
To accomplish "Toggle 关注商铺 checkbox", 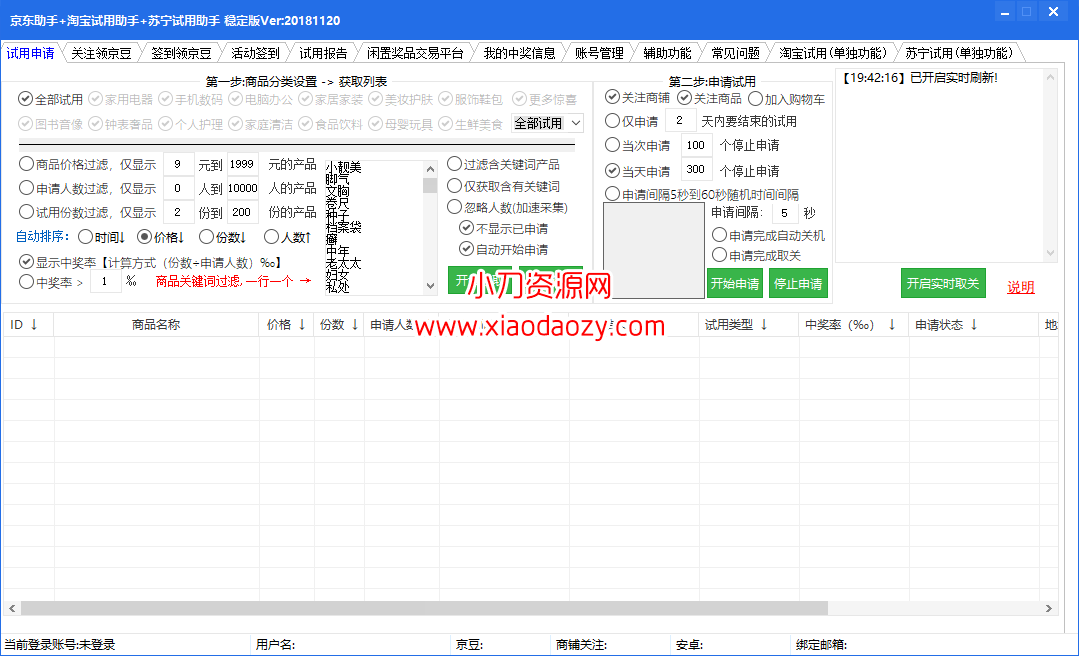I will [637, 98].
